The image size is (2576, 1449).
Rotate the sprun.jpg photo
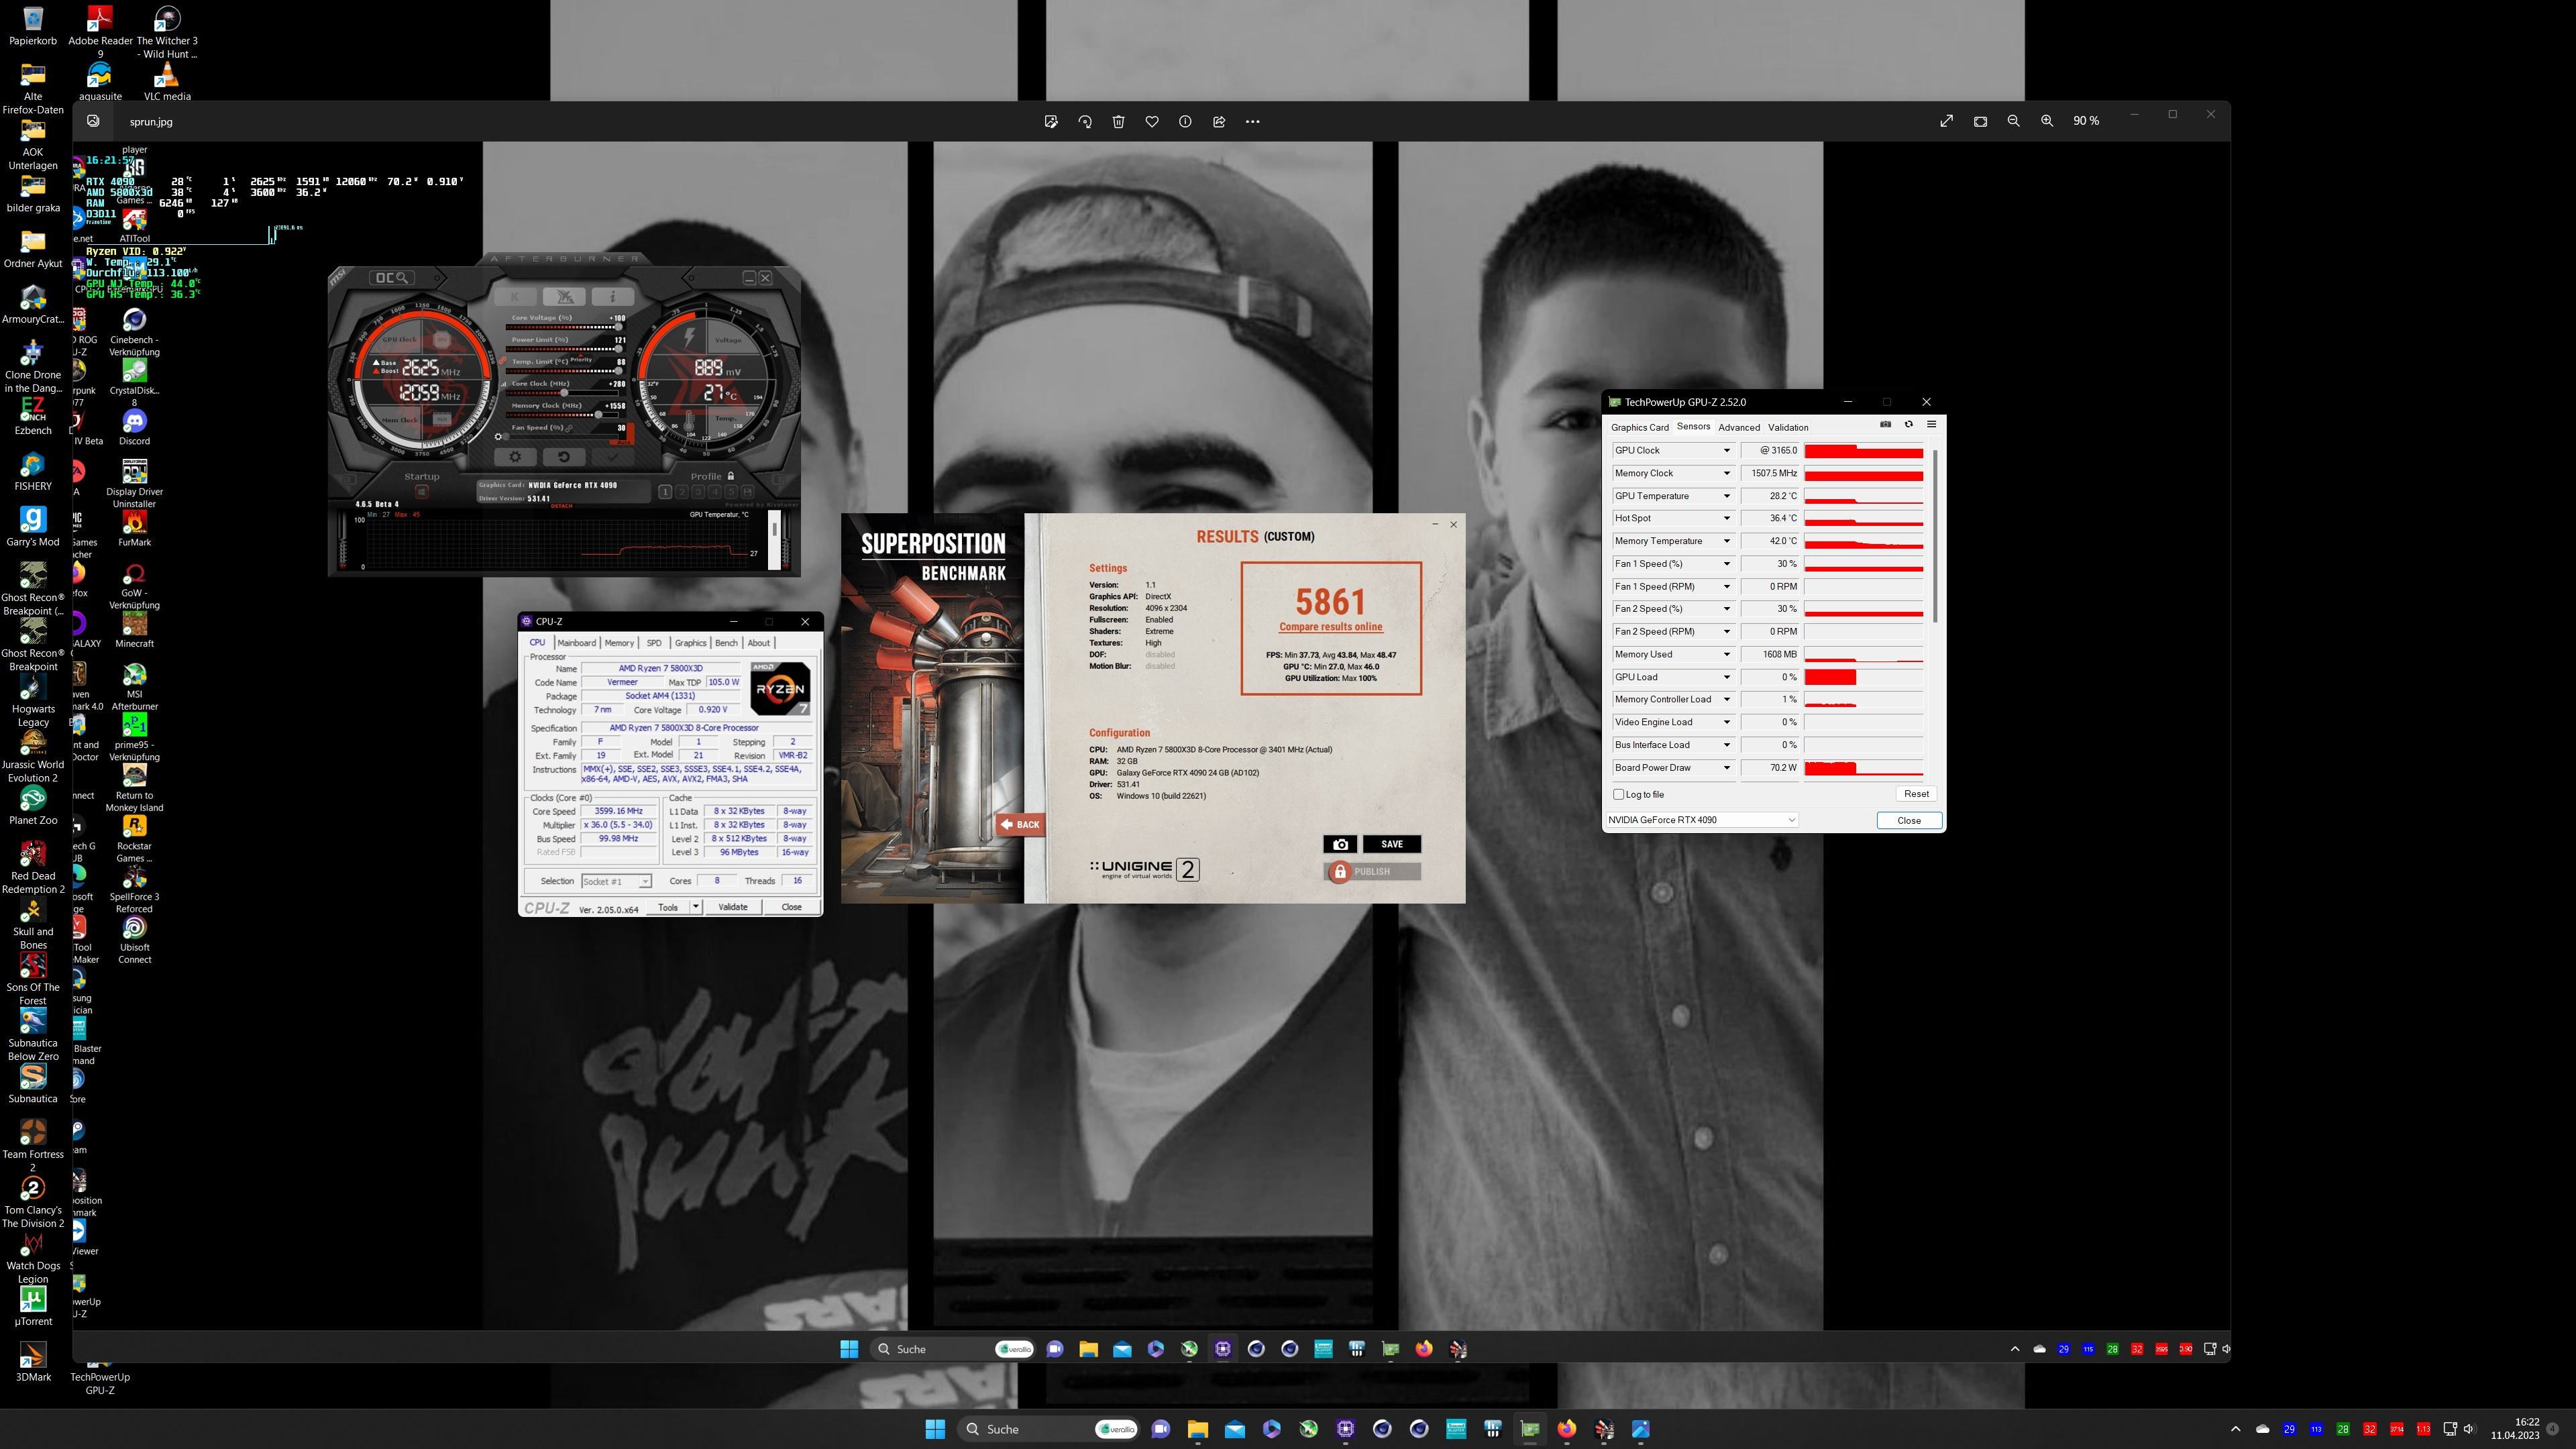1085,121
